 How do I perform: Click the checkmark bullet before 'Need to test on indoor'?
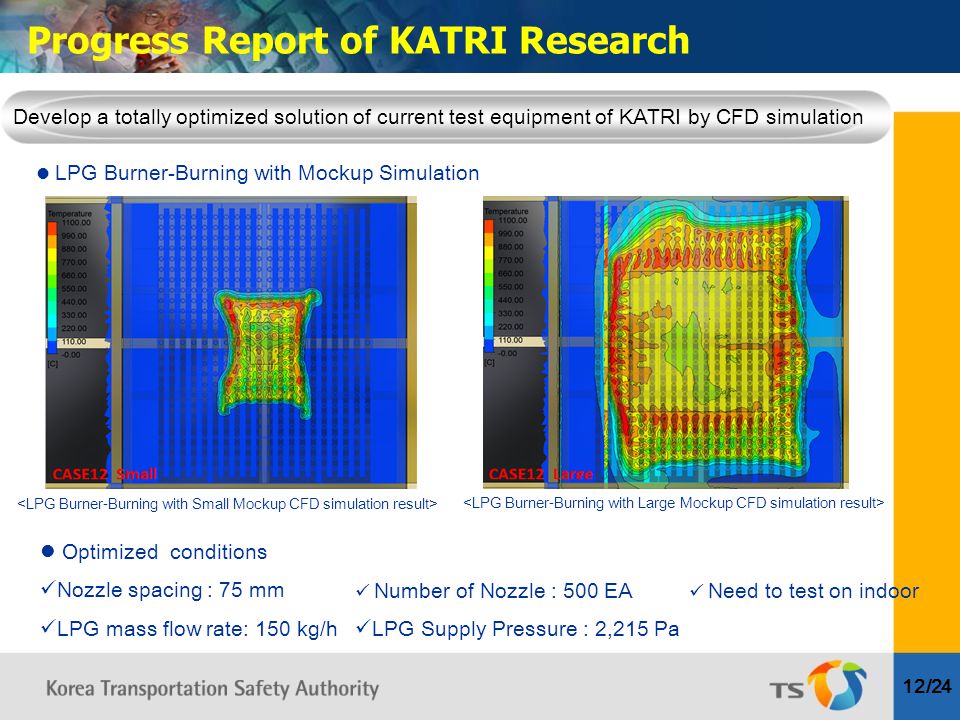tap(696, 591)
